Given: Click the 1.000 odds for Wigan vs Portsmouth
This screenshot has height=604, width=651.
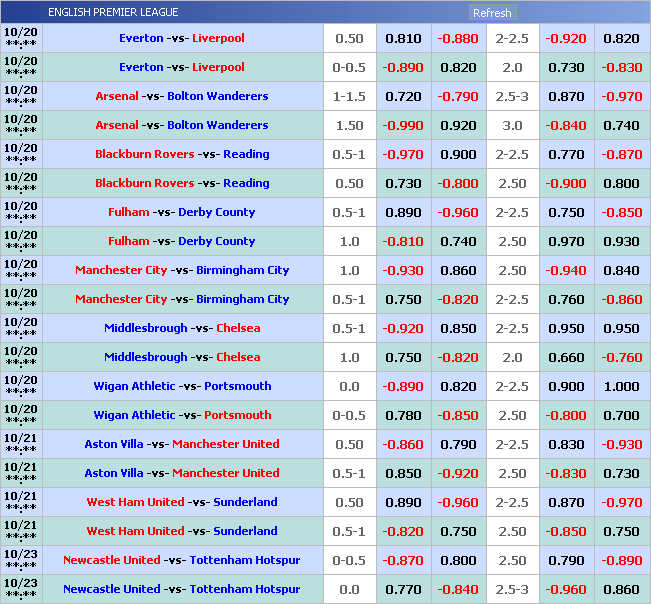Looking at the screenshot, I should point(622,387).
